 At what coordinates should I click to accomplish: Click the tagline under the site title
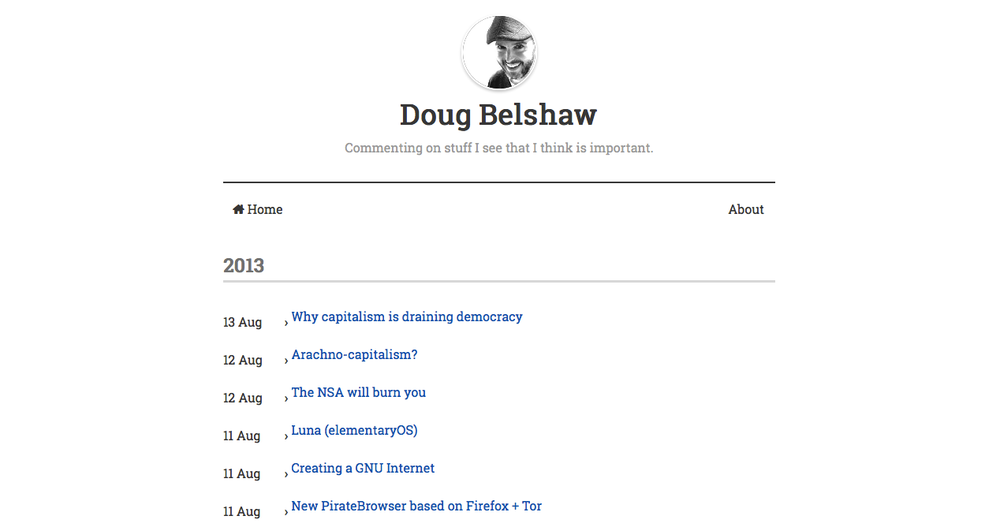click(498, 148)
